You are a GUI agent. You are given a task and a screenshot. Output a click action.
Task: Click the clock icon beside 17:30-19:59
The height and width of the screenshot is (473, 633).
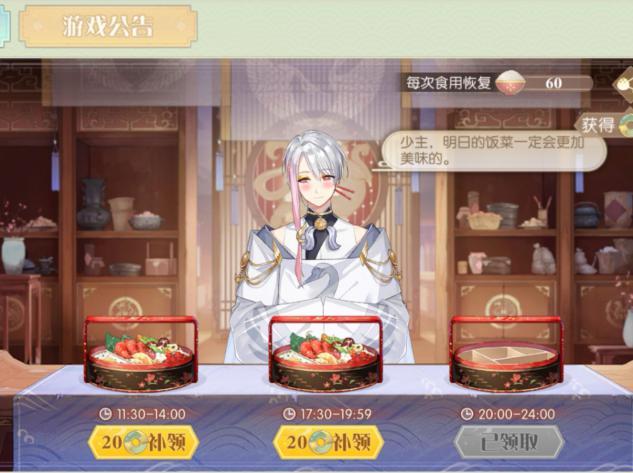[x=289, y=414]
